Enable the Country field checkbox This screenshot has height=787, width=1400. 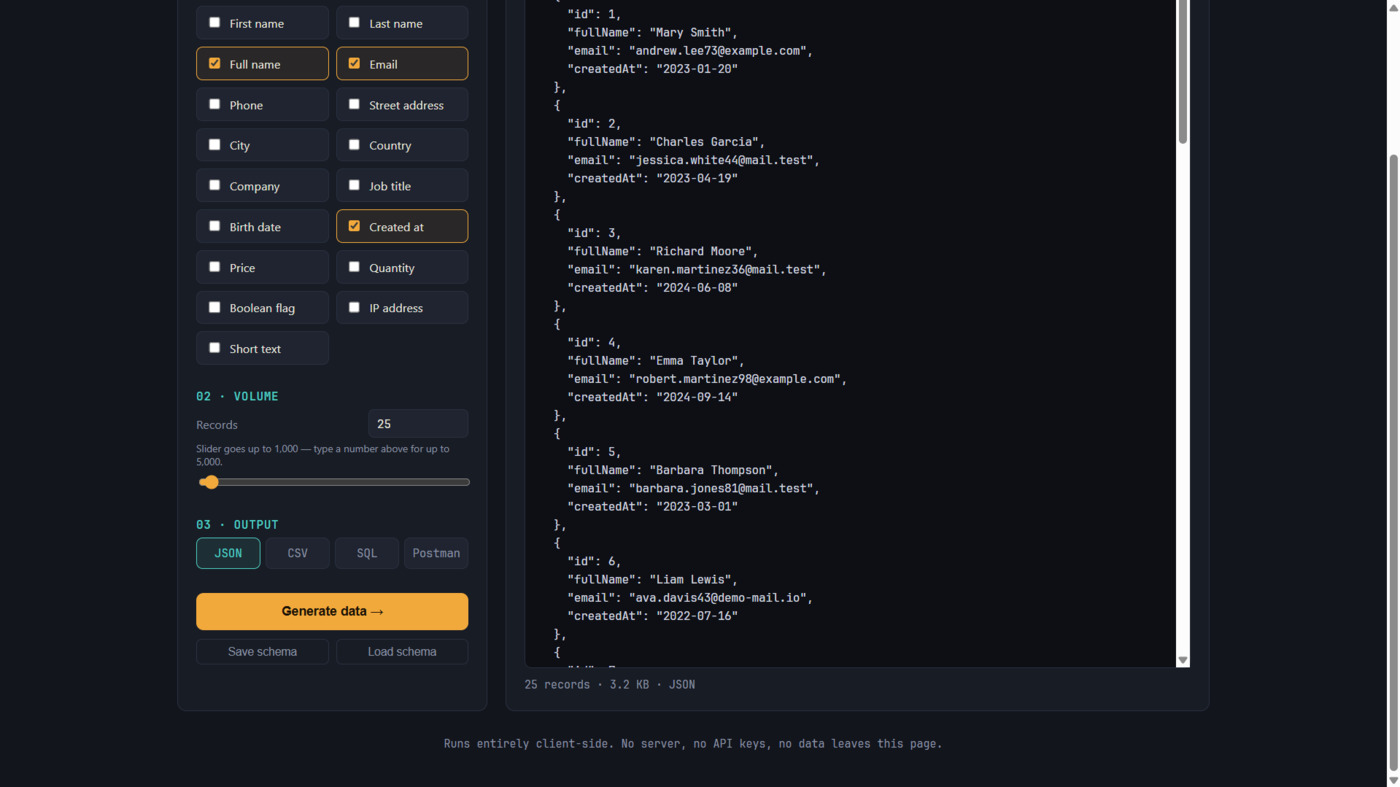pyautogui.click(x=354, y=144)
